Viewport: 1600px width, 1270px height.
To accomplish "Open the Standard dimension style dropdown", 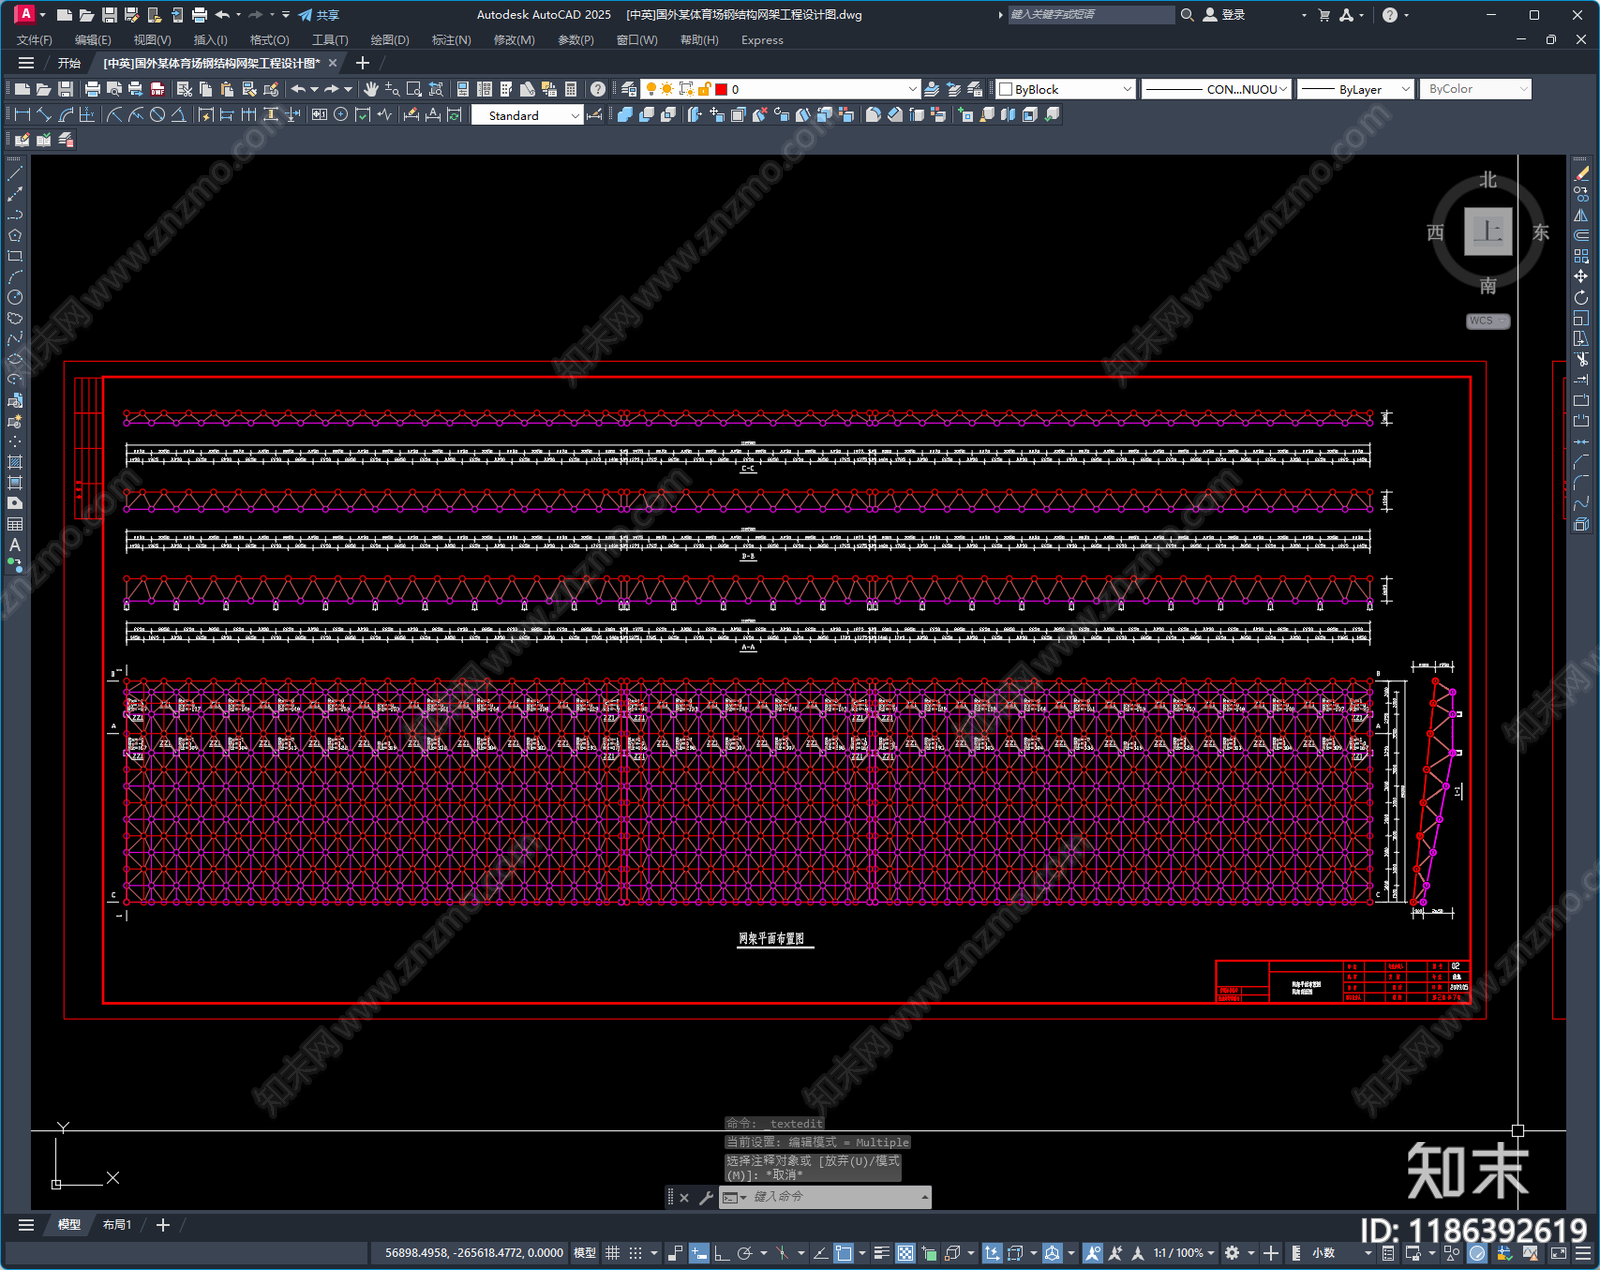I will tap(527, 115).
